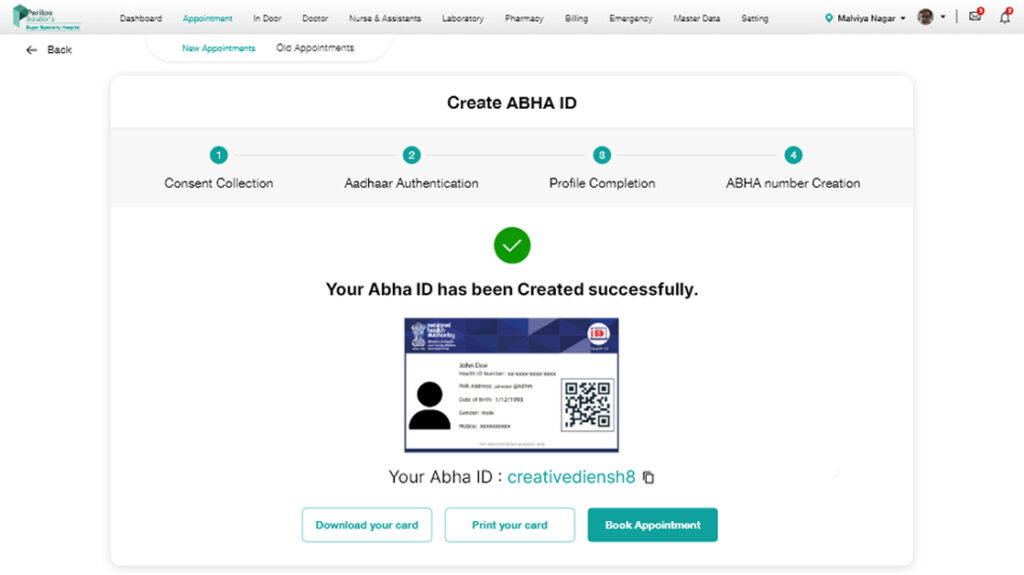Select step 4 ABHA number Creation
1024x575 pixels.
793,155
